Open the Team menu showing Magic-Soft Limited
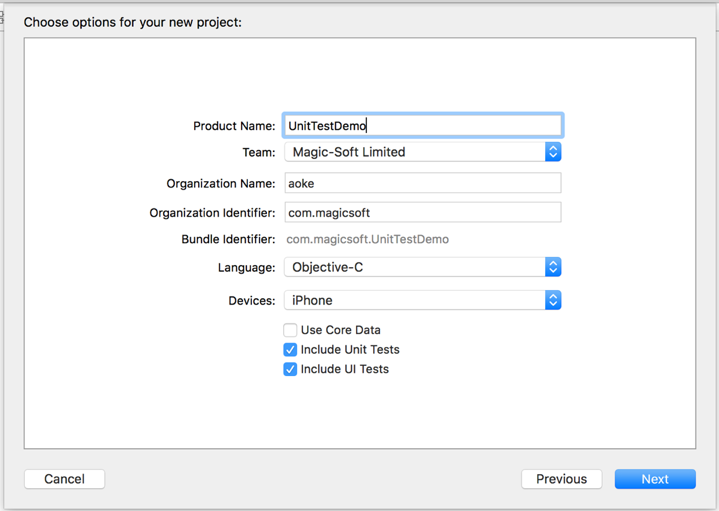Screen dimensions: 719x511 pyautogui.click(x=423, y=152)
